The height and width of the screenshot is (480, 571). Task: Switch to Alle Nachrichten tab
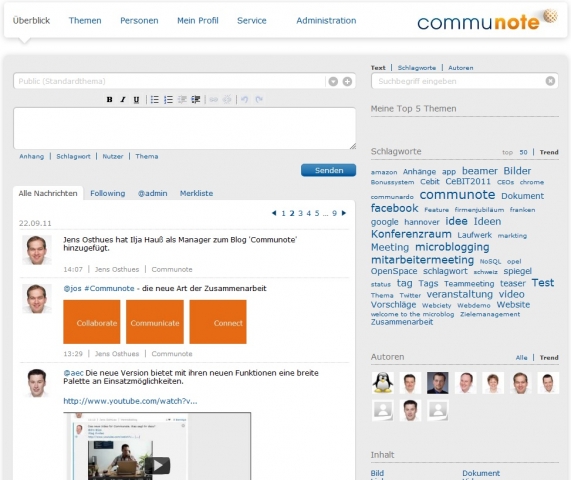[48, 193]
